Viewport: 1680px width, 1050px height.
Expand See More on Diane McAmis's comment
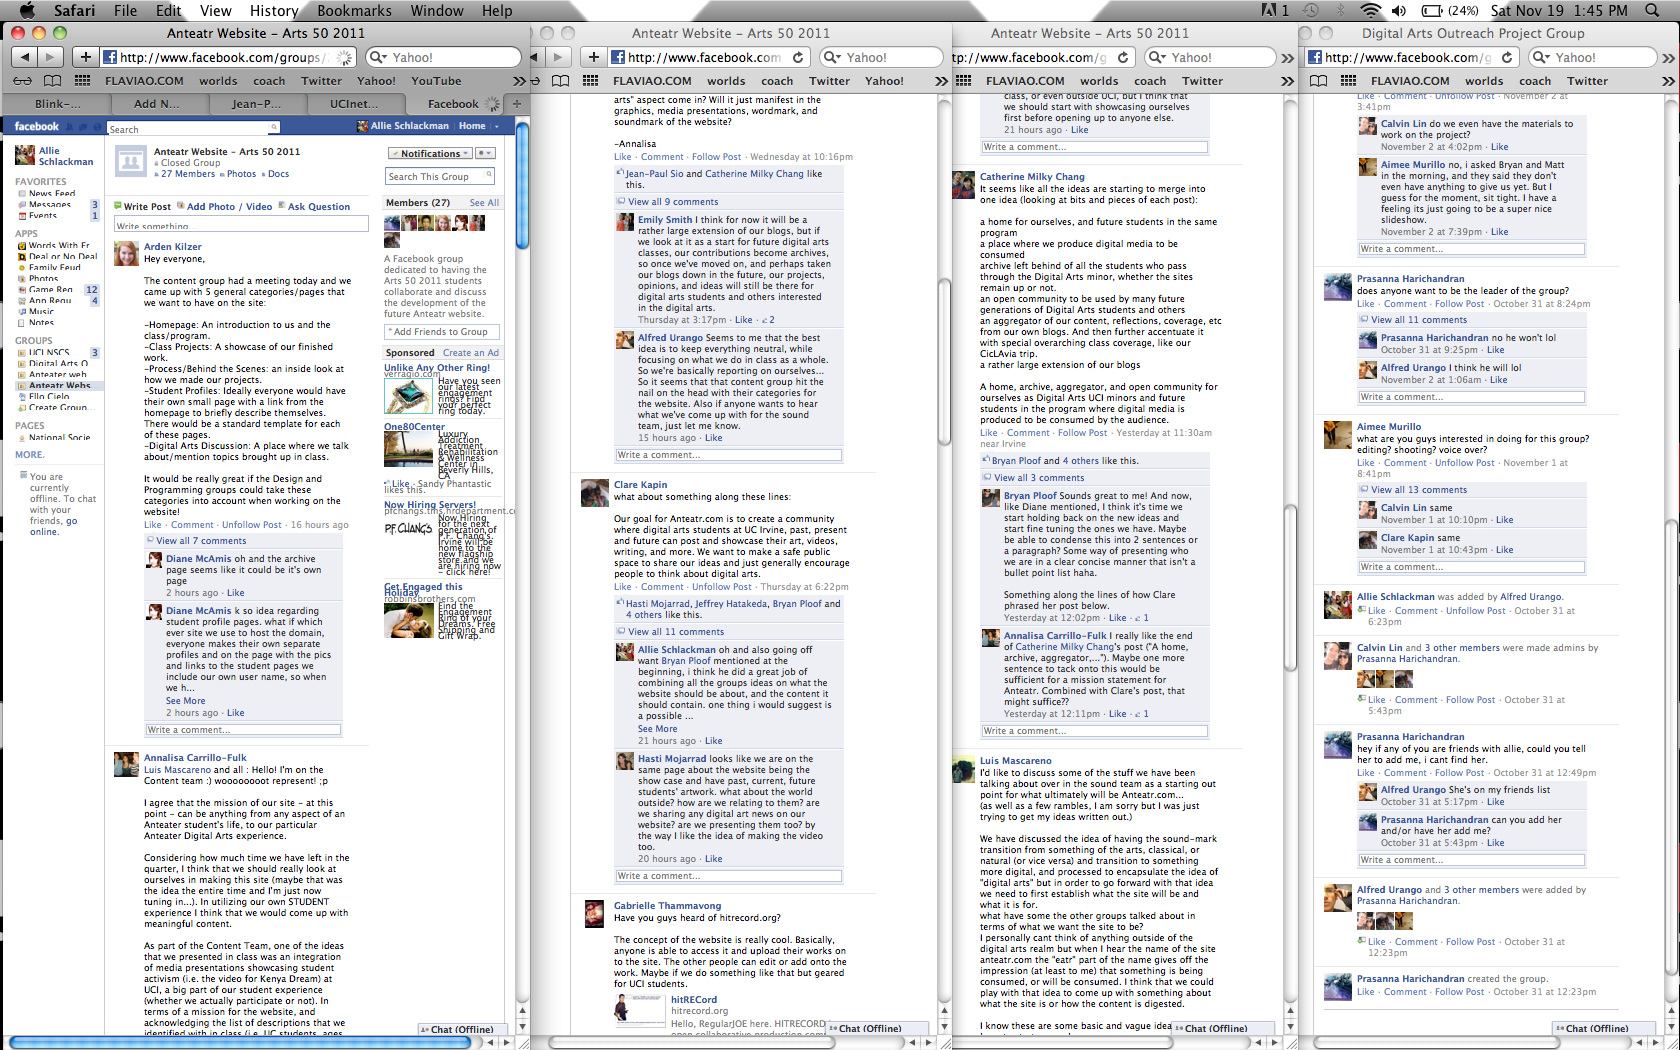(x=186, y=701)
